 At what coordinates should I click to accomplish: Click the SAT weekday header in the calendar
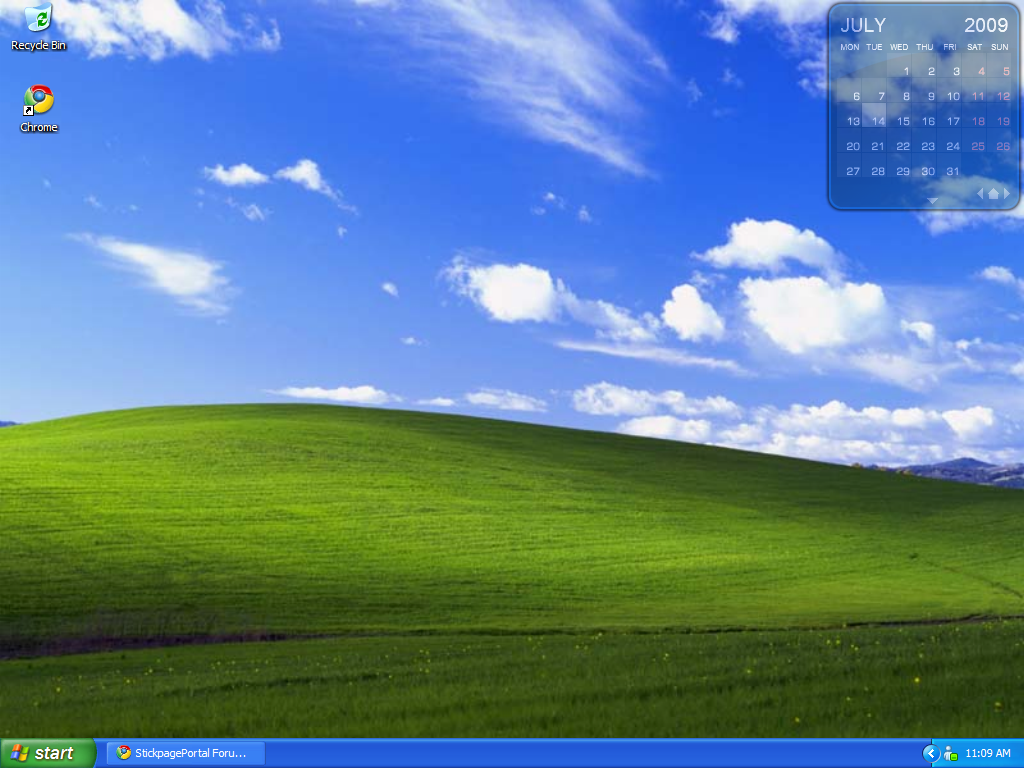974,47
